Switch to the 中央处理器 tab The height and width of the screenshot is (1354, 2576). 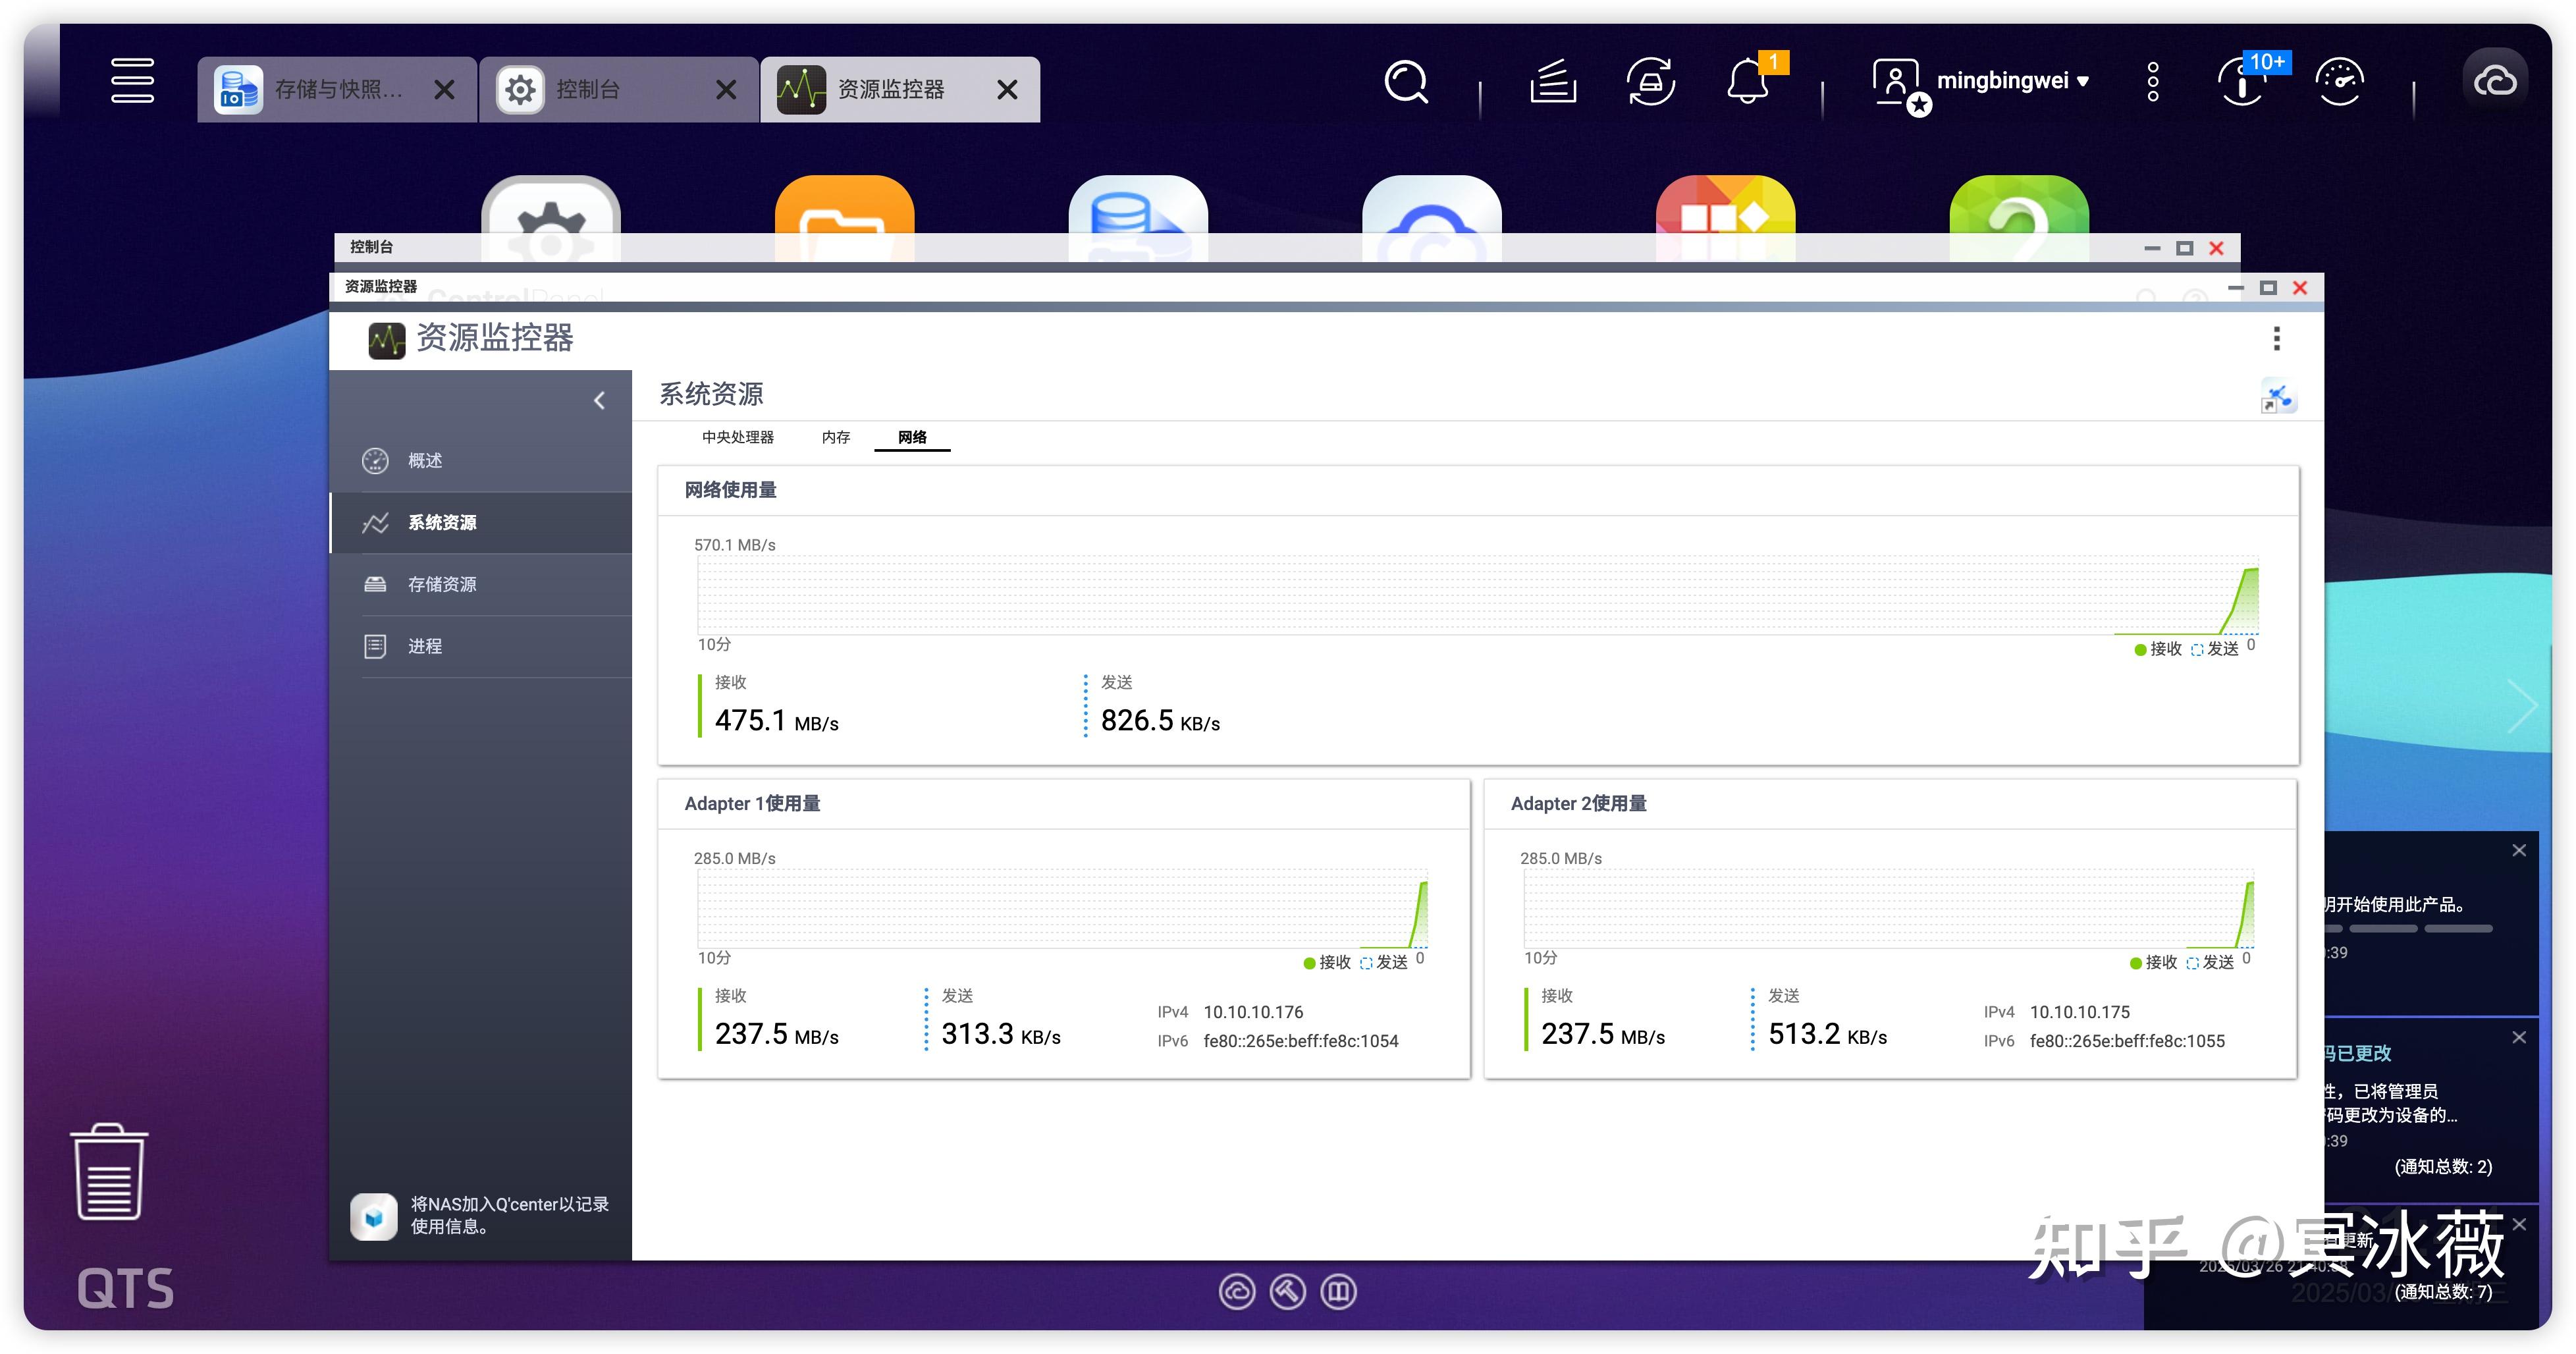click(737, 437)
